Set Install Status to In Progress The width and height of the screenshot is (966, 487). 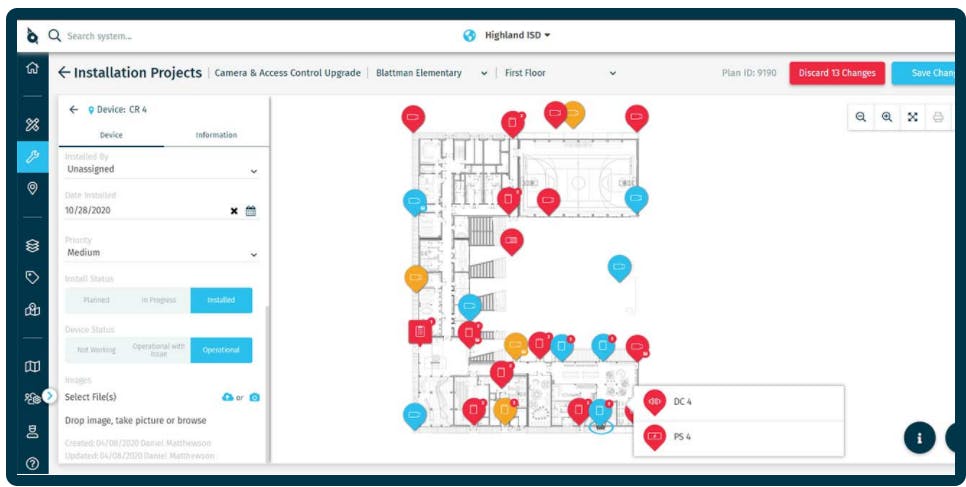159,300
